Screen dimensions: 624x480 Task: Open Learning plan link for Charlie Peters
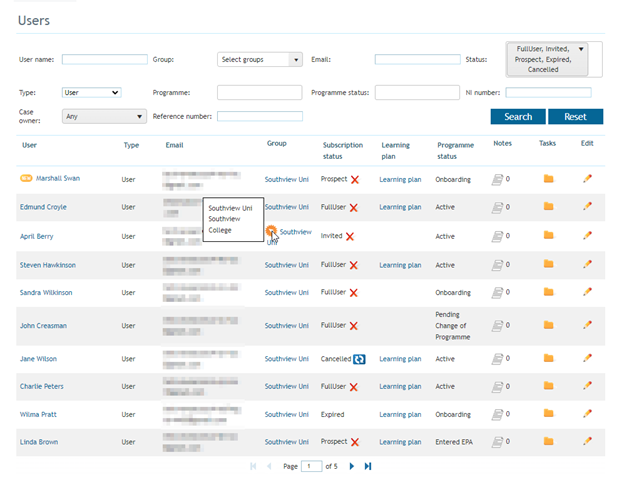[x=400, y=386]
